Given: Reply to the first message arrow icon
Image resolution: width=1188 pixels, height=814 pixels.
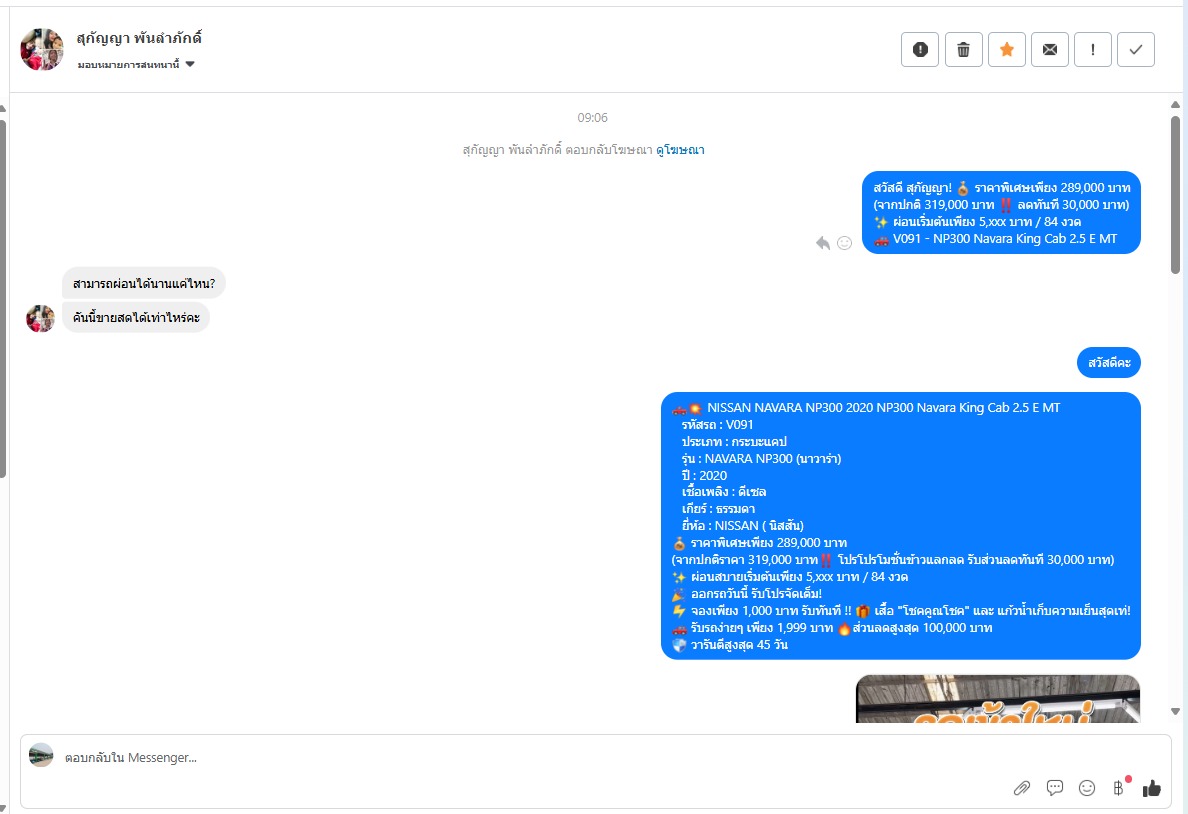Looking at the screenshot, I should click(x=823, y=243).
